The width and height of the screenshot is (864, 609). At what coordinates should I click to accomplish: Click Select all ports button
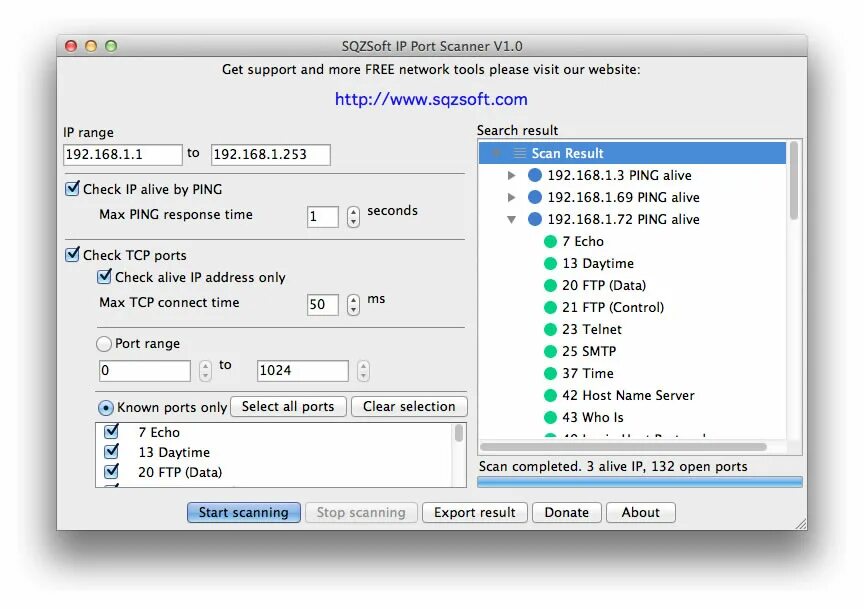pyautogui.click(x=288, y=407)
